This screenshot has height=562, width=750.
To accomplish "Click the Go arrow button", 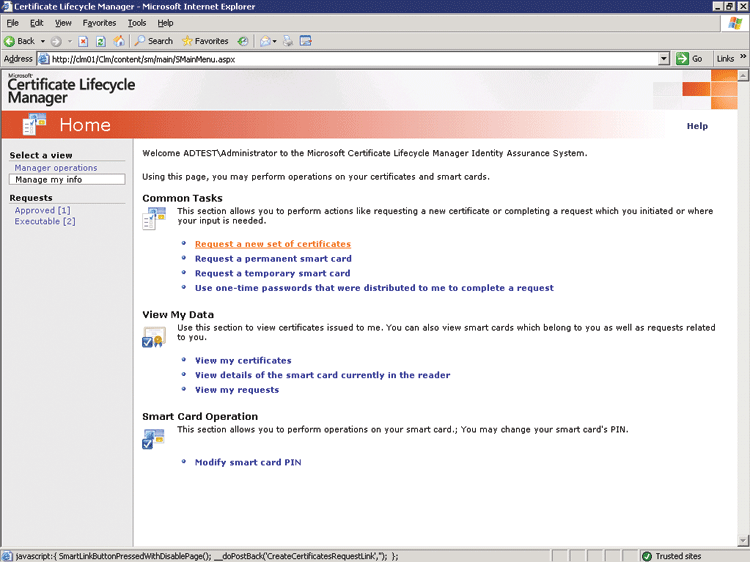I will click(689, 59).
